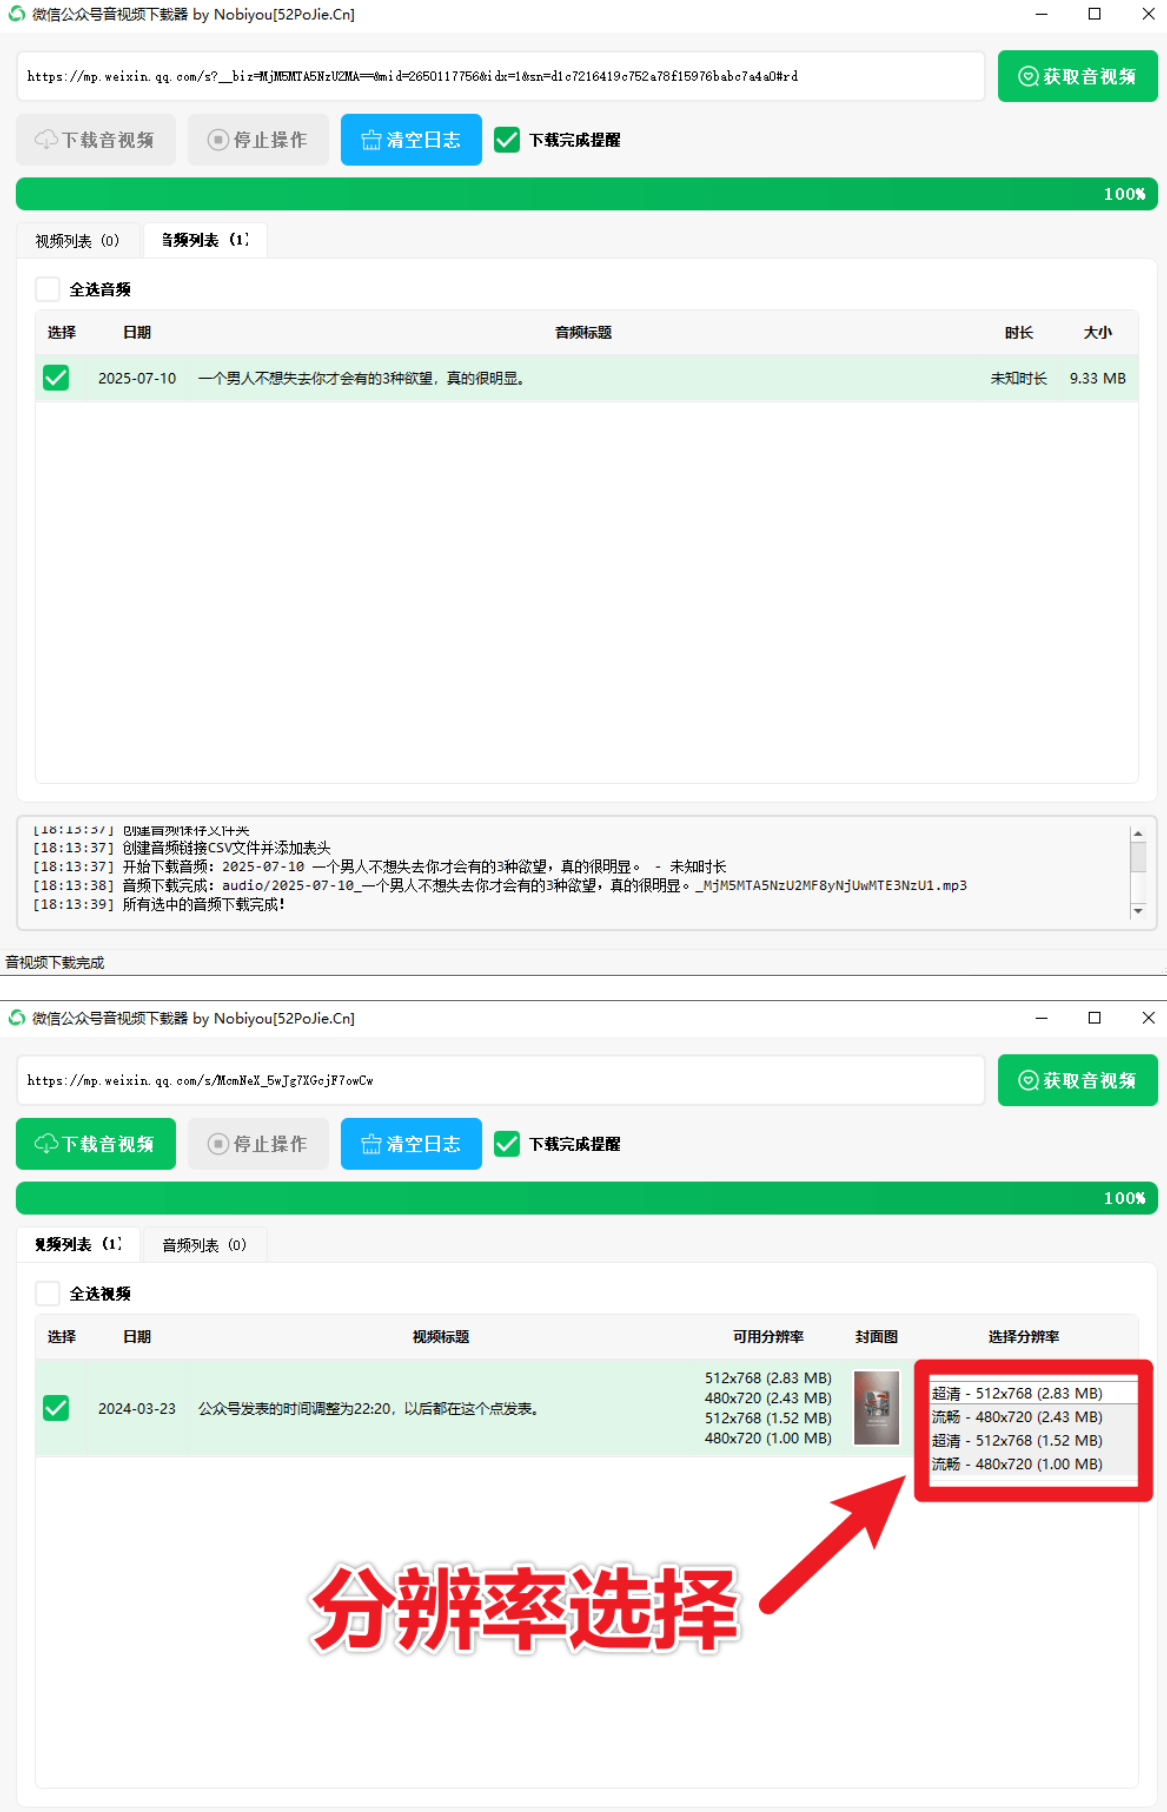
Task: Click log scrollbar down arrow
Action: click(x=1138, y=911)
